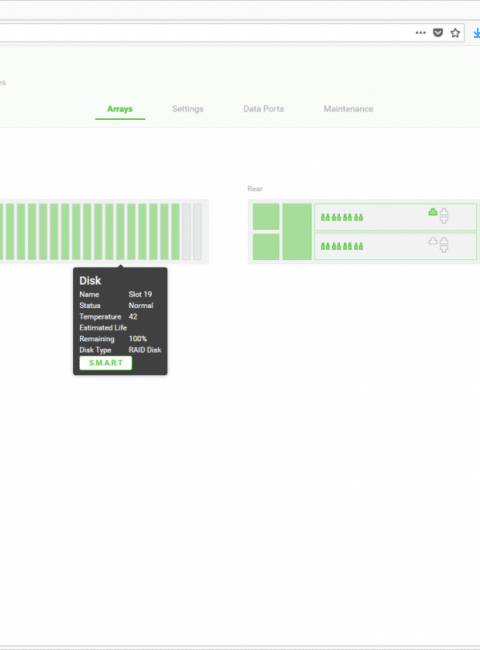Click the upper small green square rear module
480x650 pixels.
tap(266, 216)
